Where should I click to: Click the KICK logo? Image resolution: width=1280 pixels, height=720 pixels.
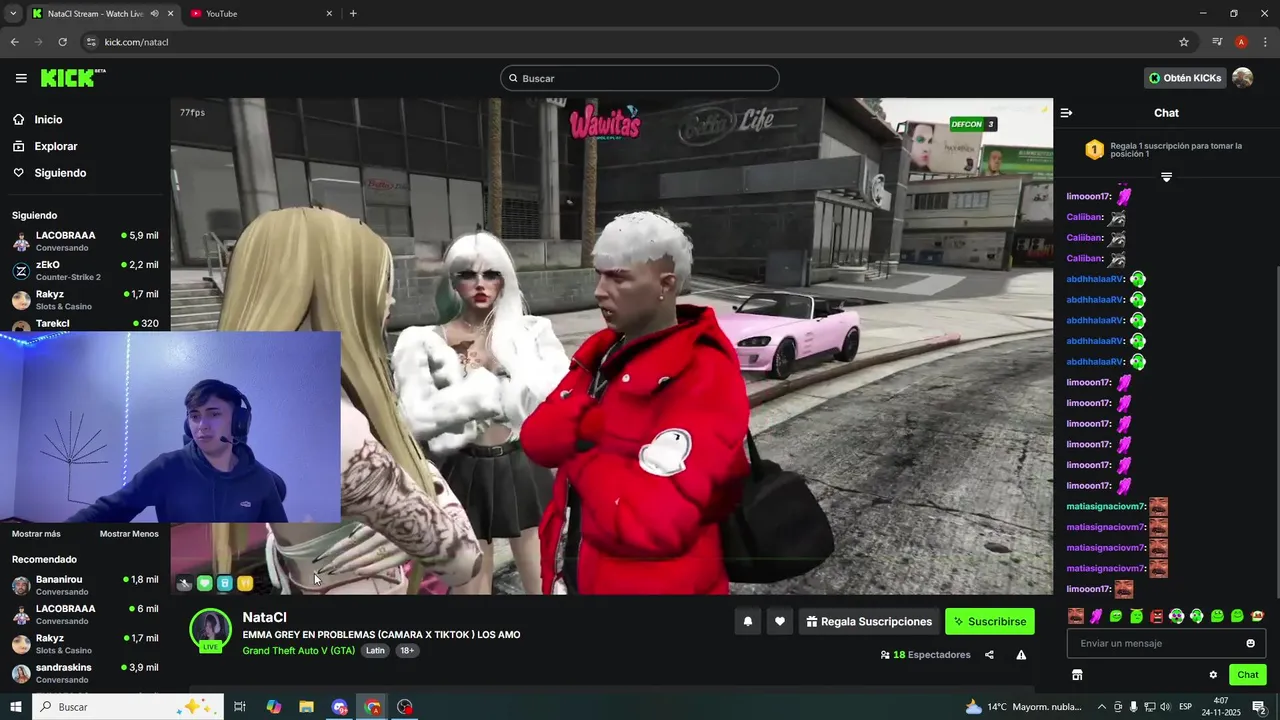[73, 78]
